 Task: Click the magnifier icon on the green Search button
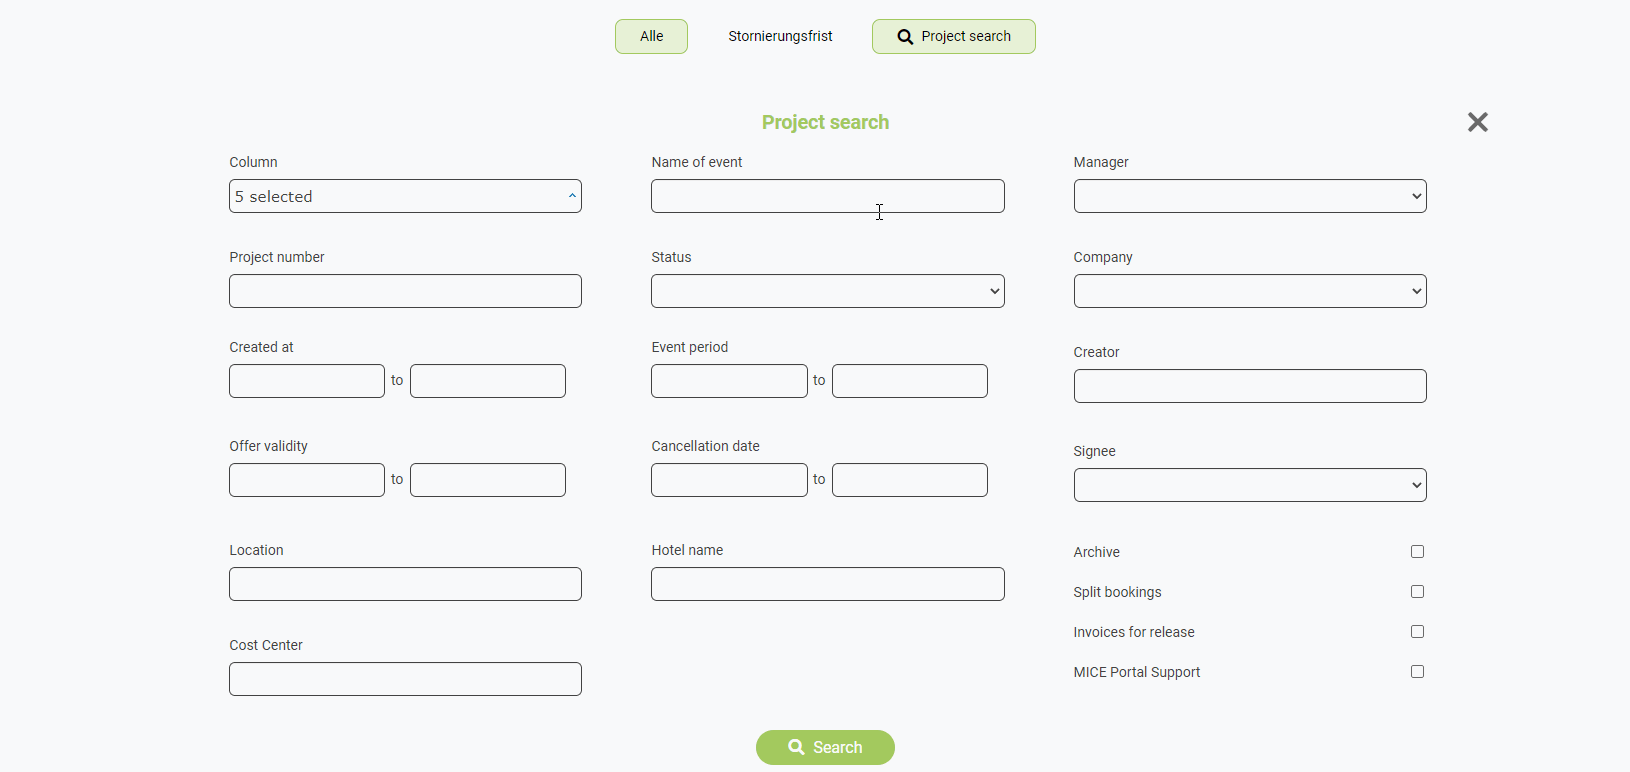click(x=796, y=747)
